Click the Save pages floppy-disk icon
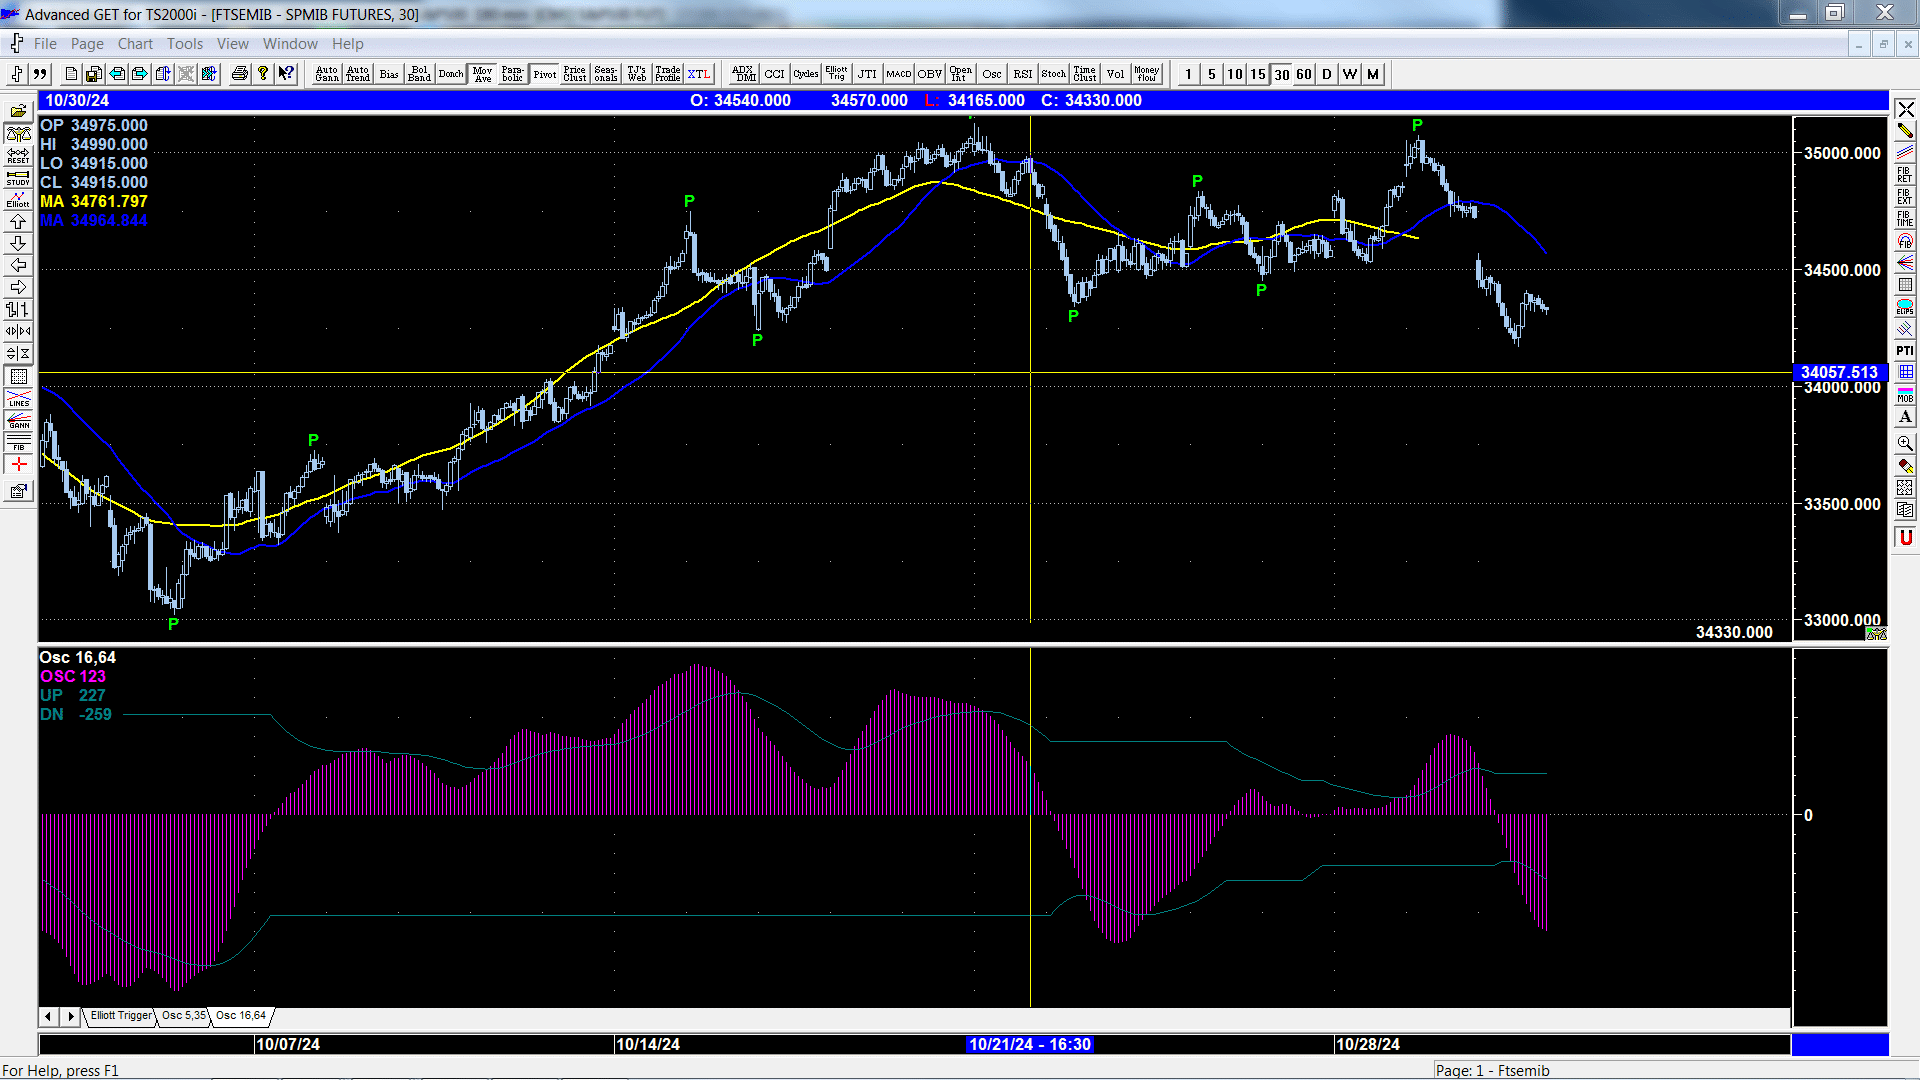 click(x=94, y=74)
